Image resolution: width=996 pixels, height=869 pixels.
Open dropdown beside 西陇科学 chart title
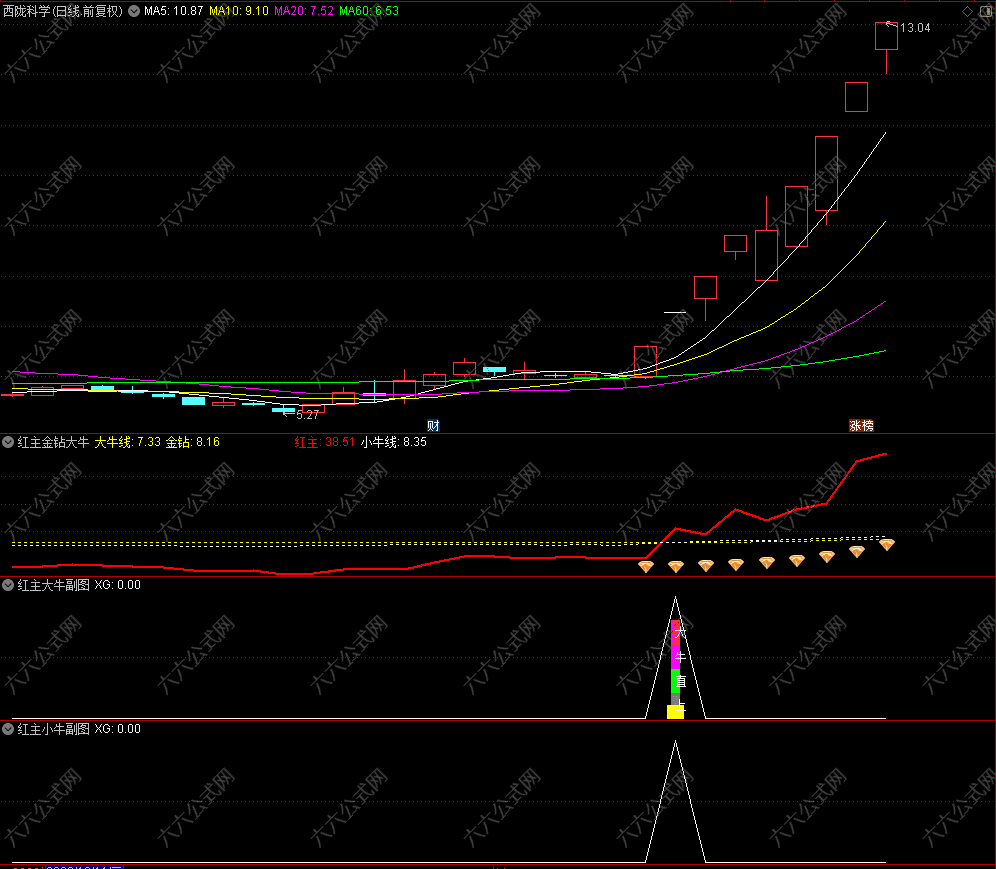[134, 11]
